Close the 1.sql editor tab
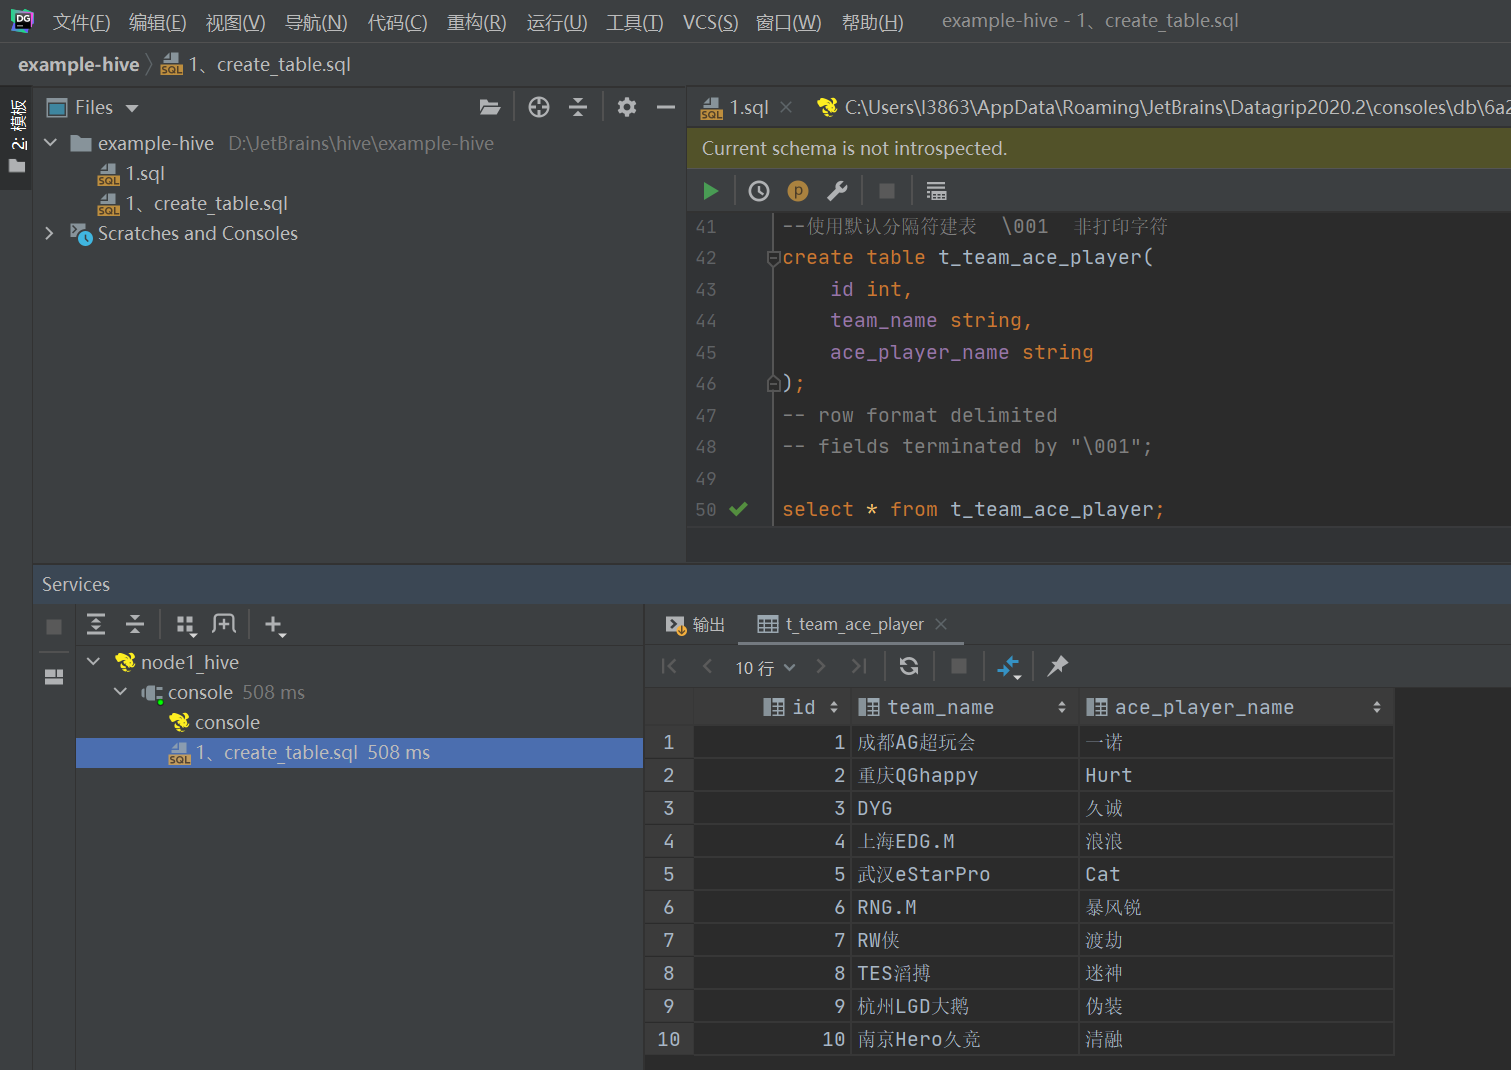 coord(786,107)
